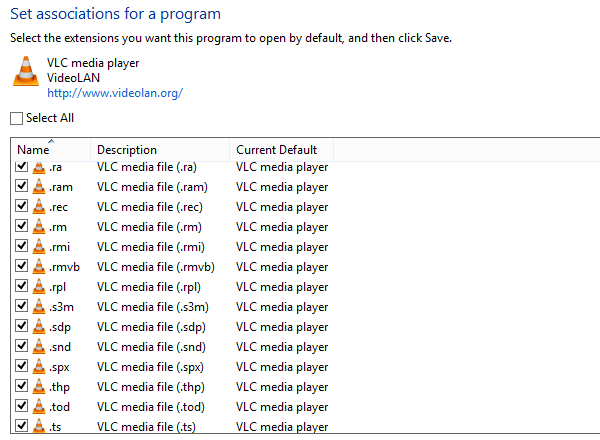The width and height of the screenshot is (600, 440).
Task: Uncheck the .rm extension checkbox
Action: pyautogui.click(x=21, y=225)
